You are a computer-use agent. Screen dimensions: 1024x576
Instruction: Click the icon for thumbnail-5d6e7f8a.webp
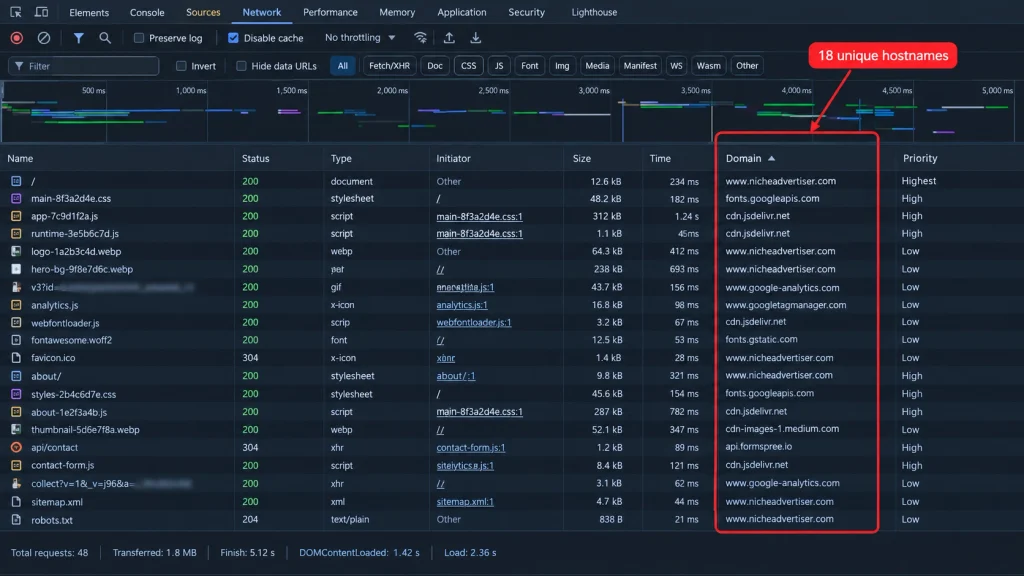(16, 430)
